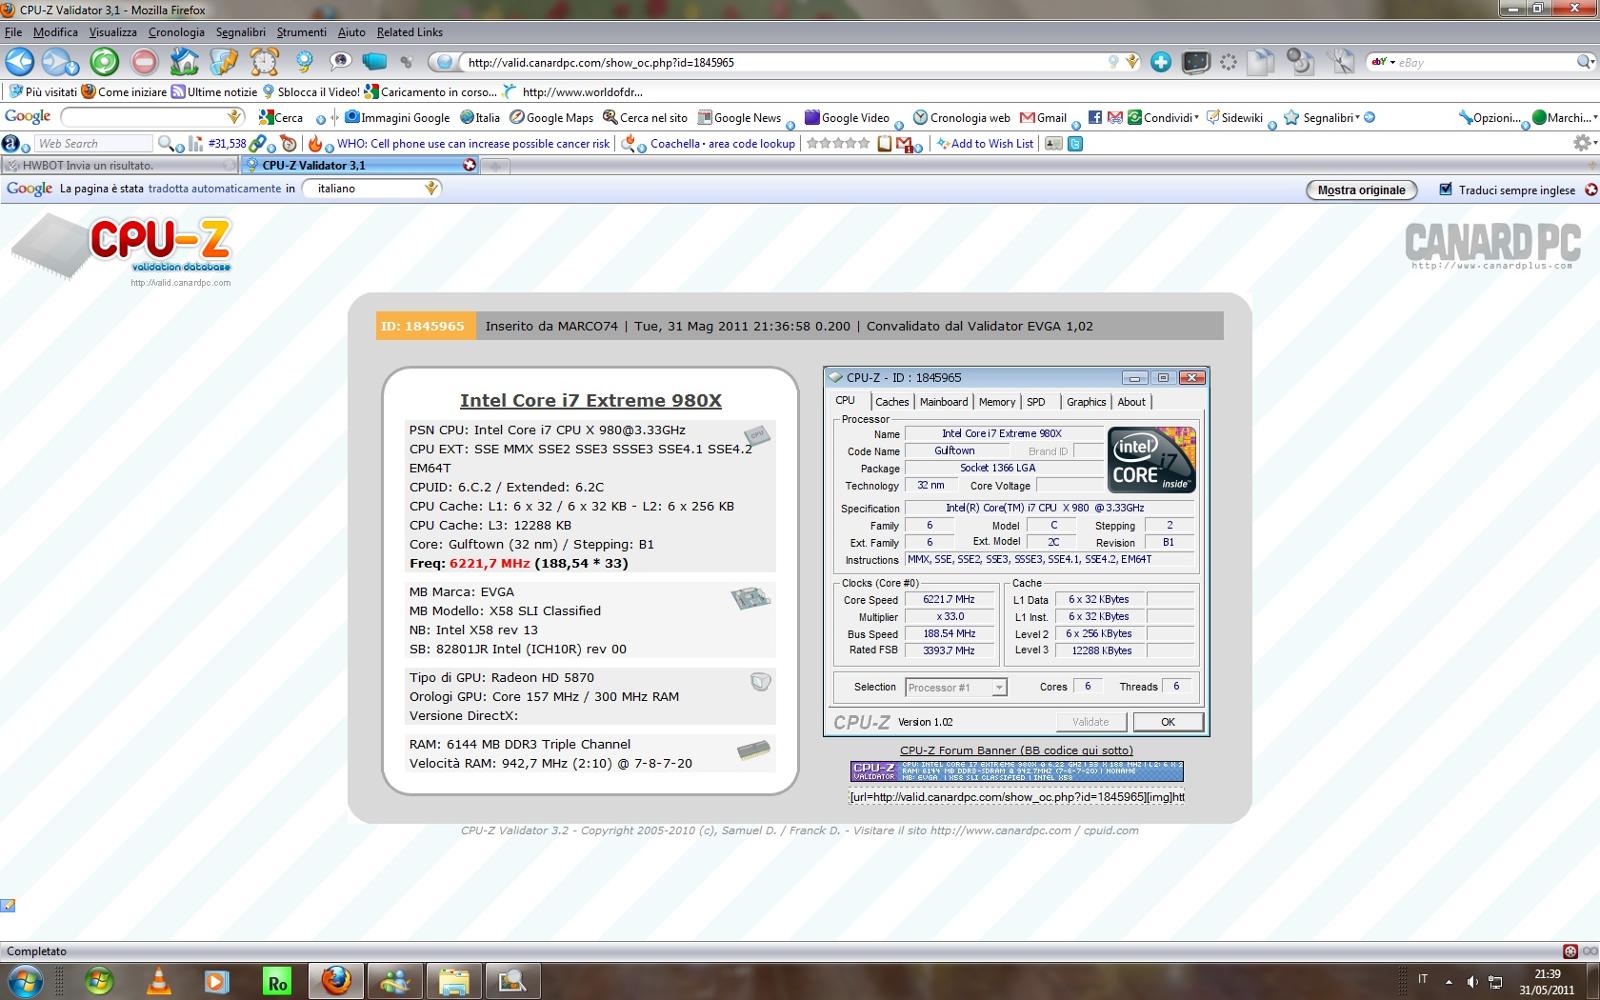Click in the Alexa Web Search field
This screenshot has width=1600, height=1000.
(x=93, y=144)
